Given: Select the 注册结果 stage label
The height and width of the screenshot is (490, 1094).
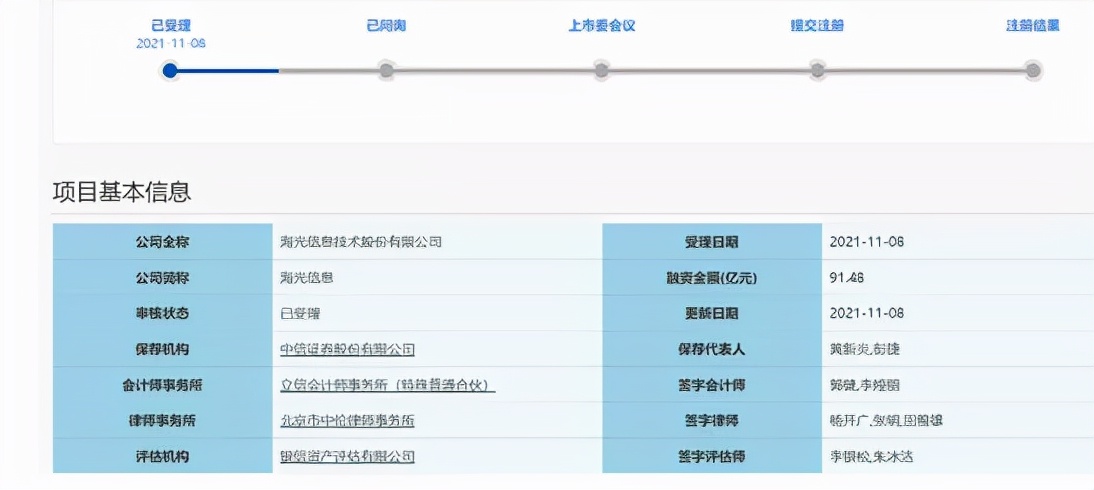Looking at the screenshot, I should click(x=1033, y=26).
